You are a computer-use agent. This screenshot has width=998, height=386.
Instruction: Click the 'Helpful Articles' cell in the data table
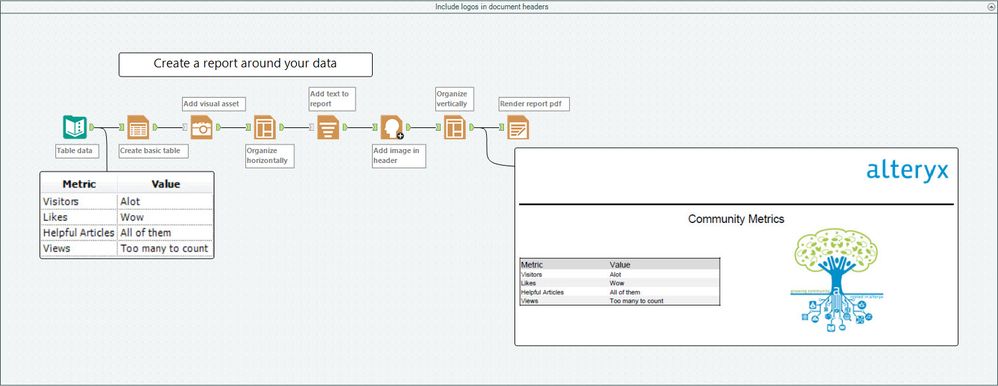pos(79,233)
